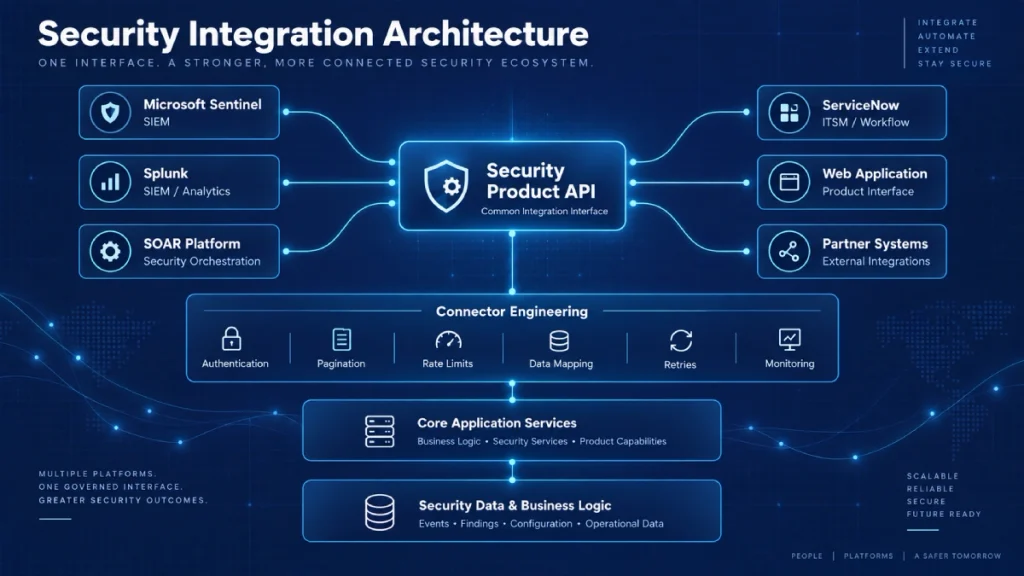
Task: Click the Connector Engineering heading
Action: (x=512, y=312)
